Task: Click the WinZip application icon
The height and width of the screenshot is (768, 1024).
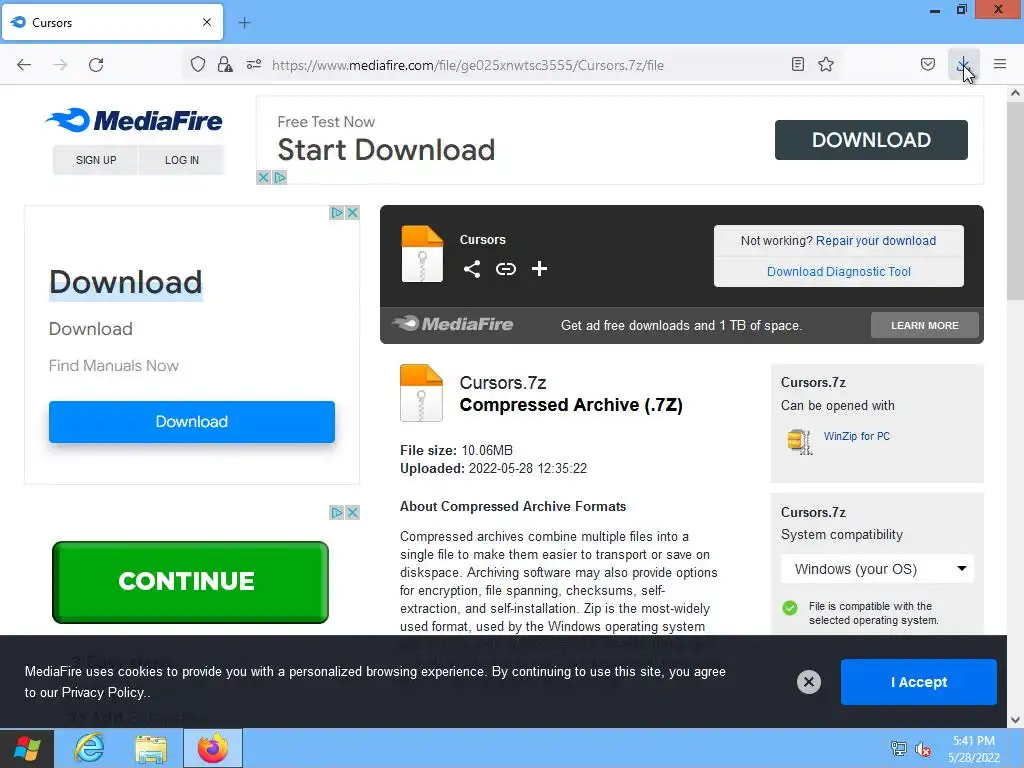Action: click(799, 441)
